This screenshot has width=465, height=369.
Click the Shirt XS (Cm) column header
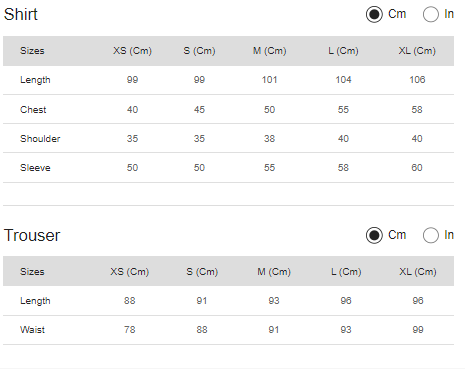tap(132, 51)
